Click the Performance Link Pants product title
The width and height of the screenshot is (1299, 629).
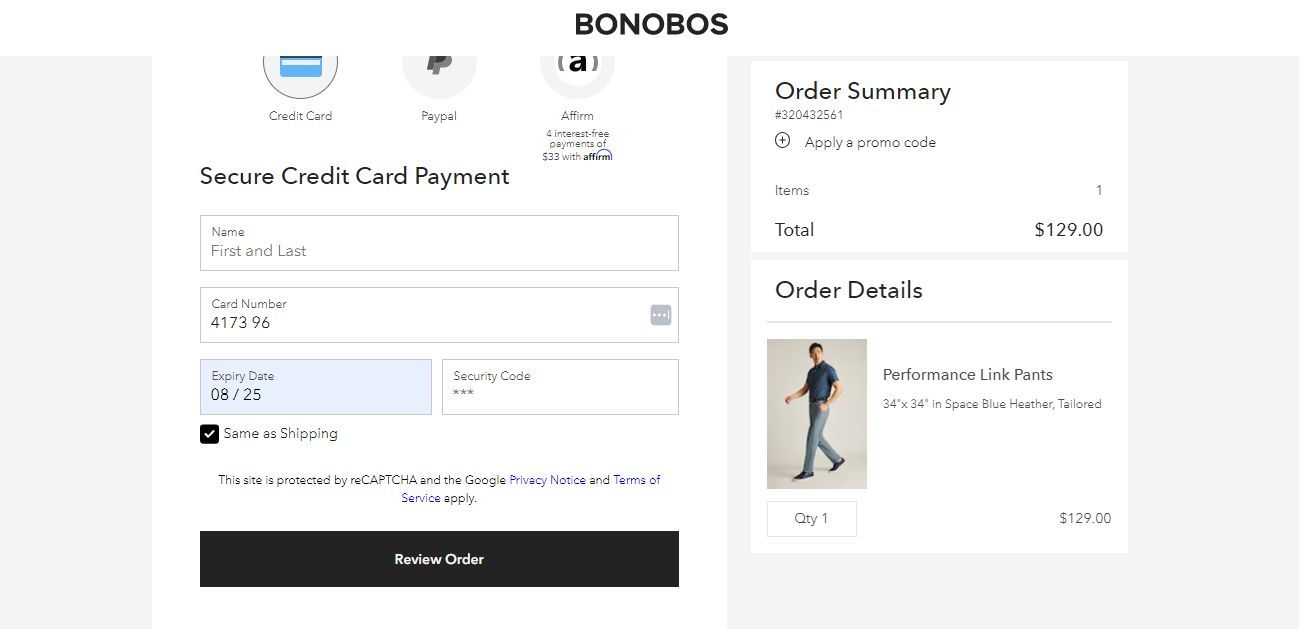(x=967, y=374)
